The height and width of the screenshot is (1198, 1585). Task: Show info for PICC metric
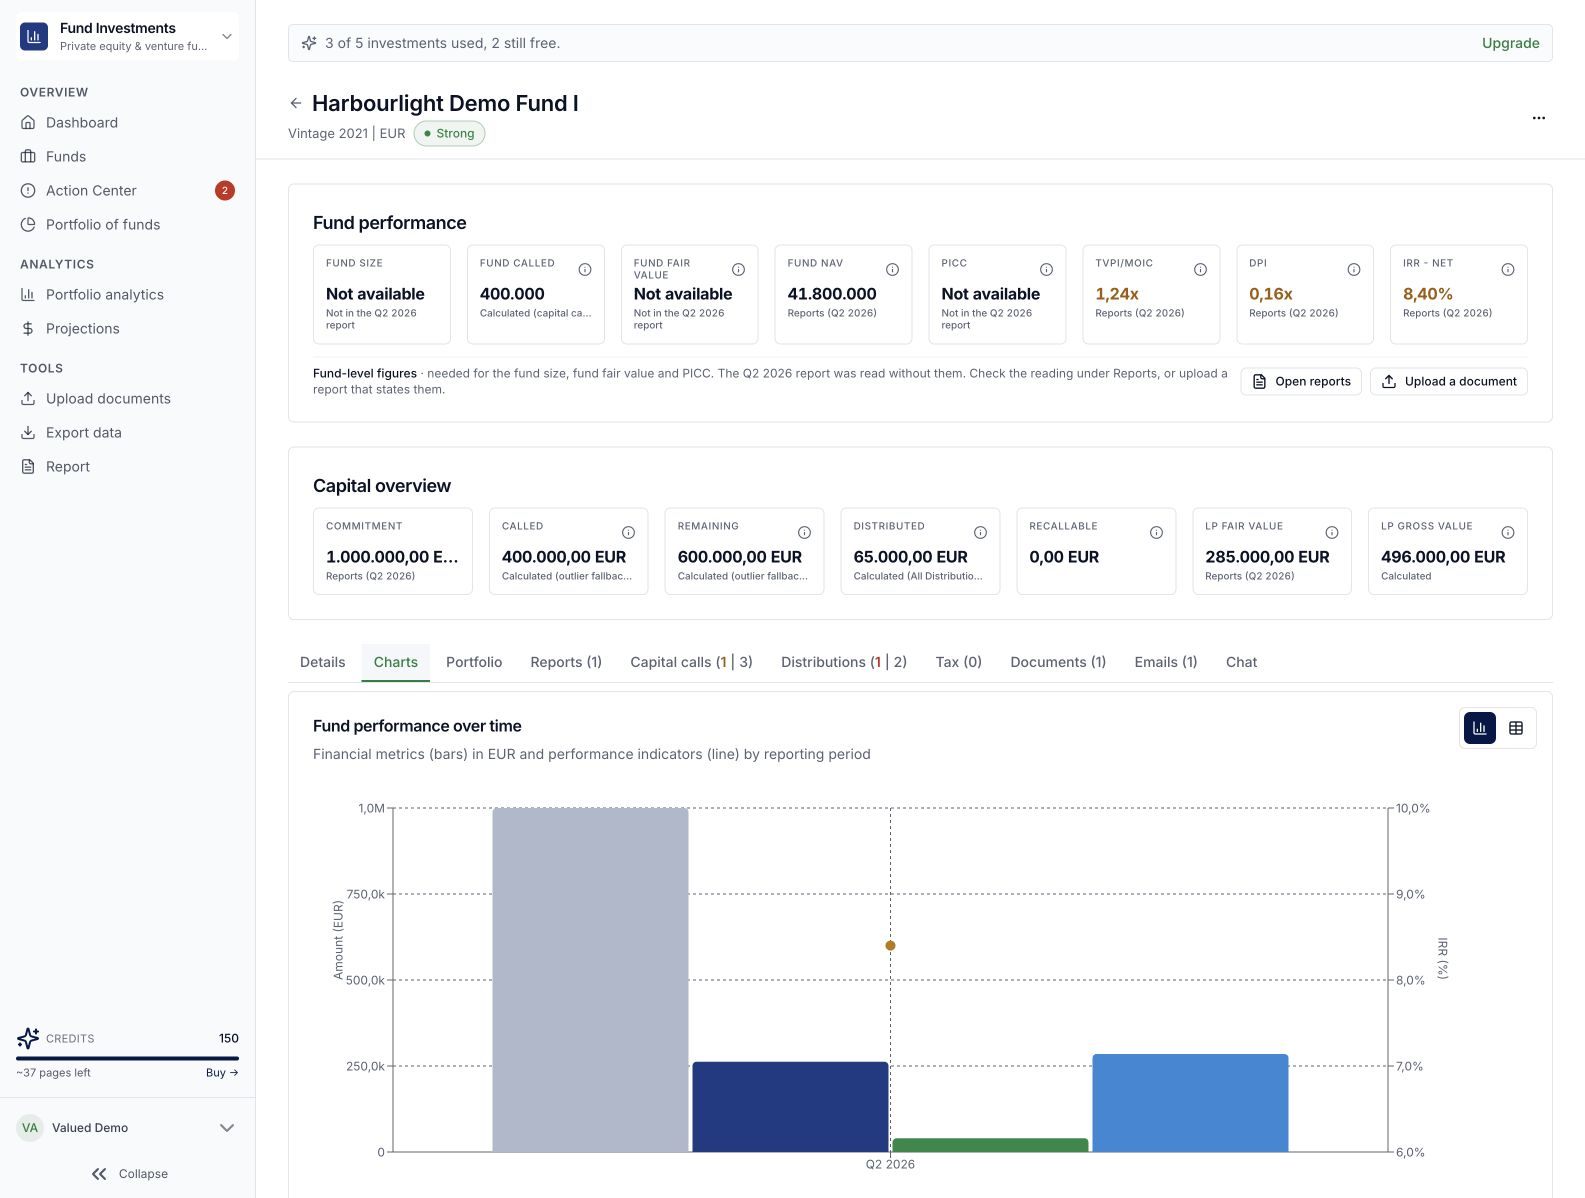[1046, 269]
